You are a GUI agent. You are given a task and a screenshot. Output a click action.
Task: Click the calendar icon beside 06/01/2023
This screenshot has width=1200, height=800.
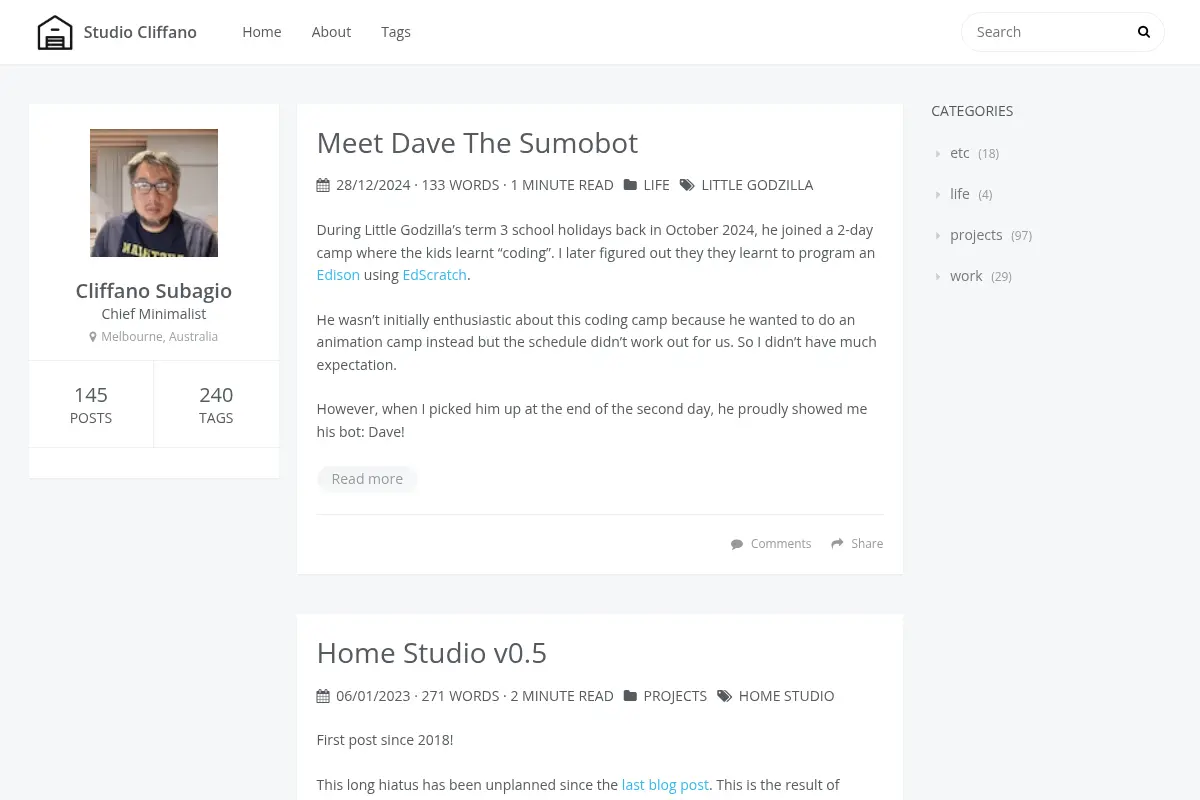coord(323,696)
